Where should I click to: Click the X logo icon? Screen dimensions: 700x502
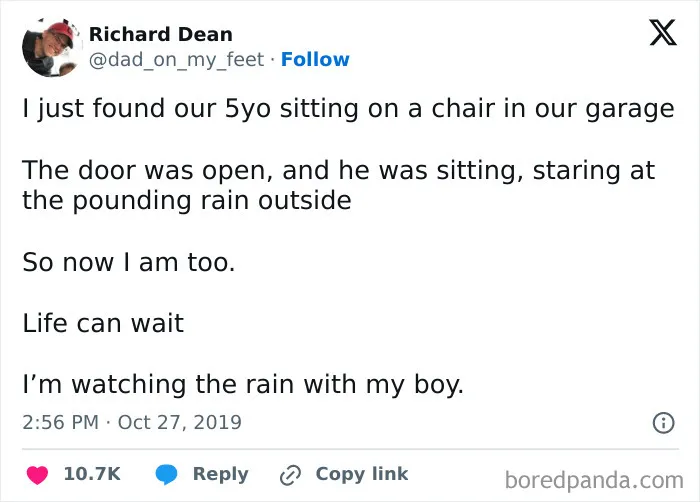click(663, 32)
